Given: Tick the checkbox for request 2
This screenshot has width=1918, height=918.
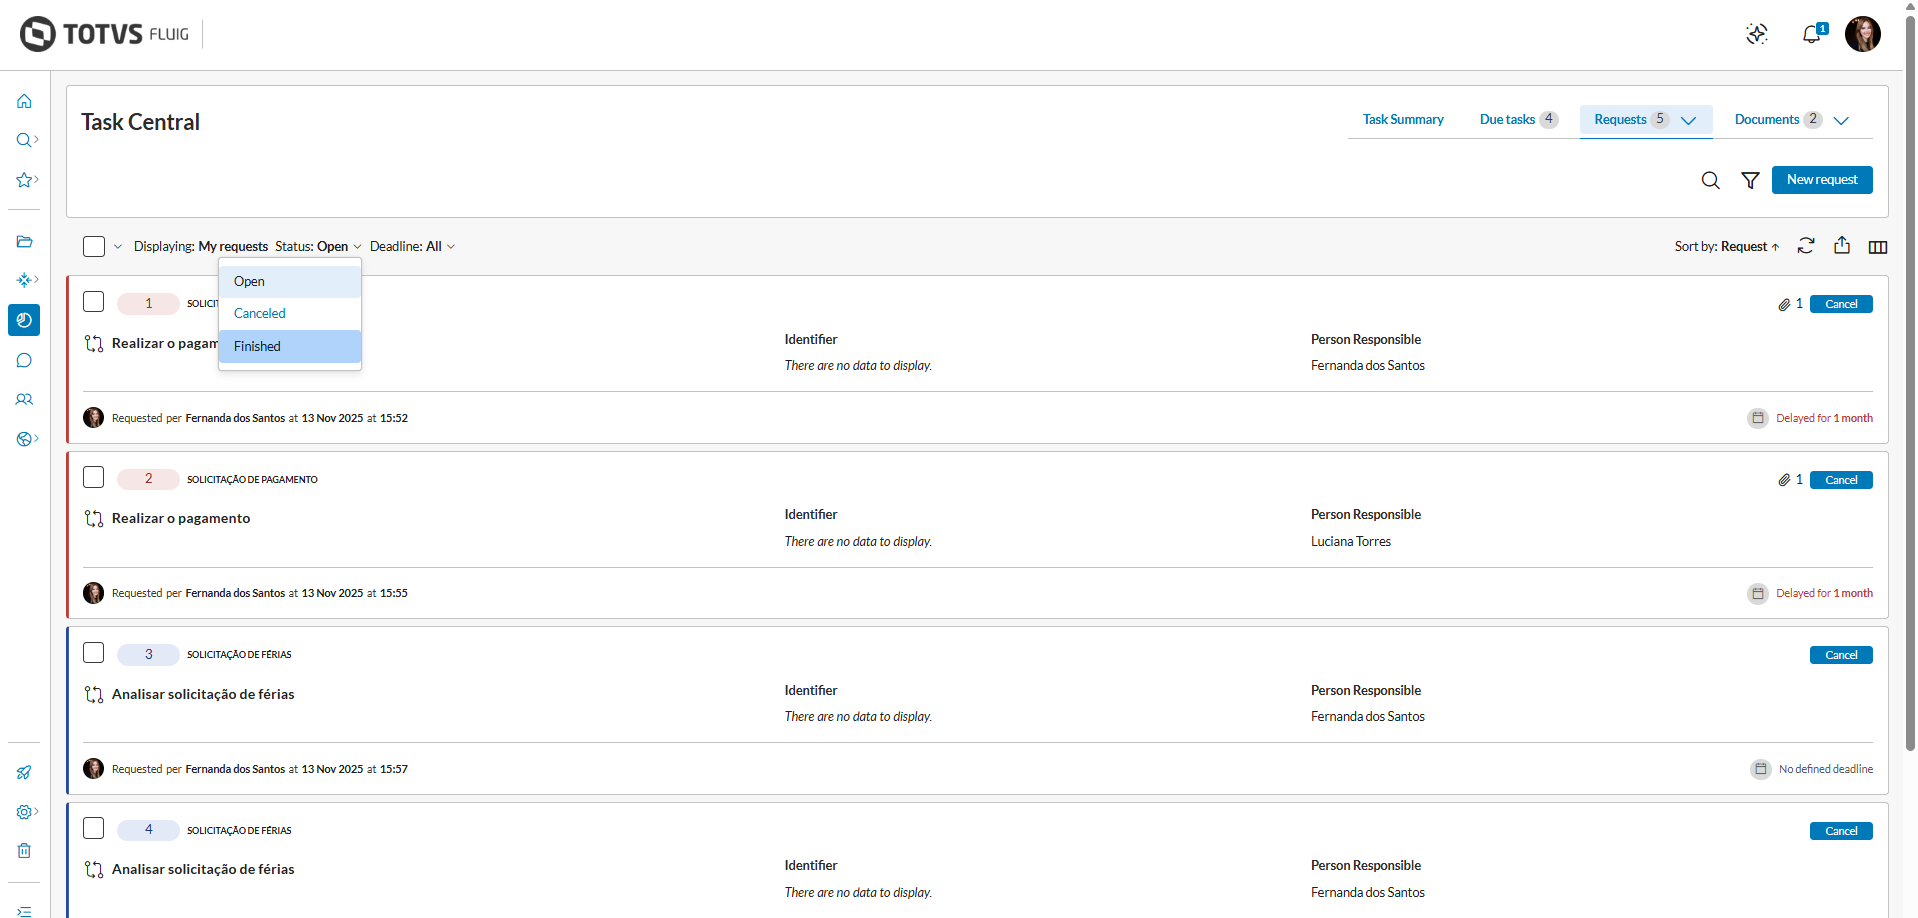Looking at the screenshot, I should 94,477.
